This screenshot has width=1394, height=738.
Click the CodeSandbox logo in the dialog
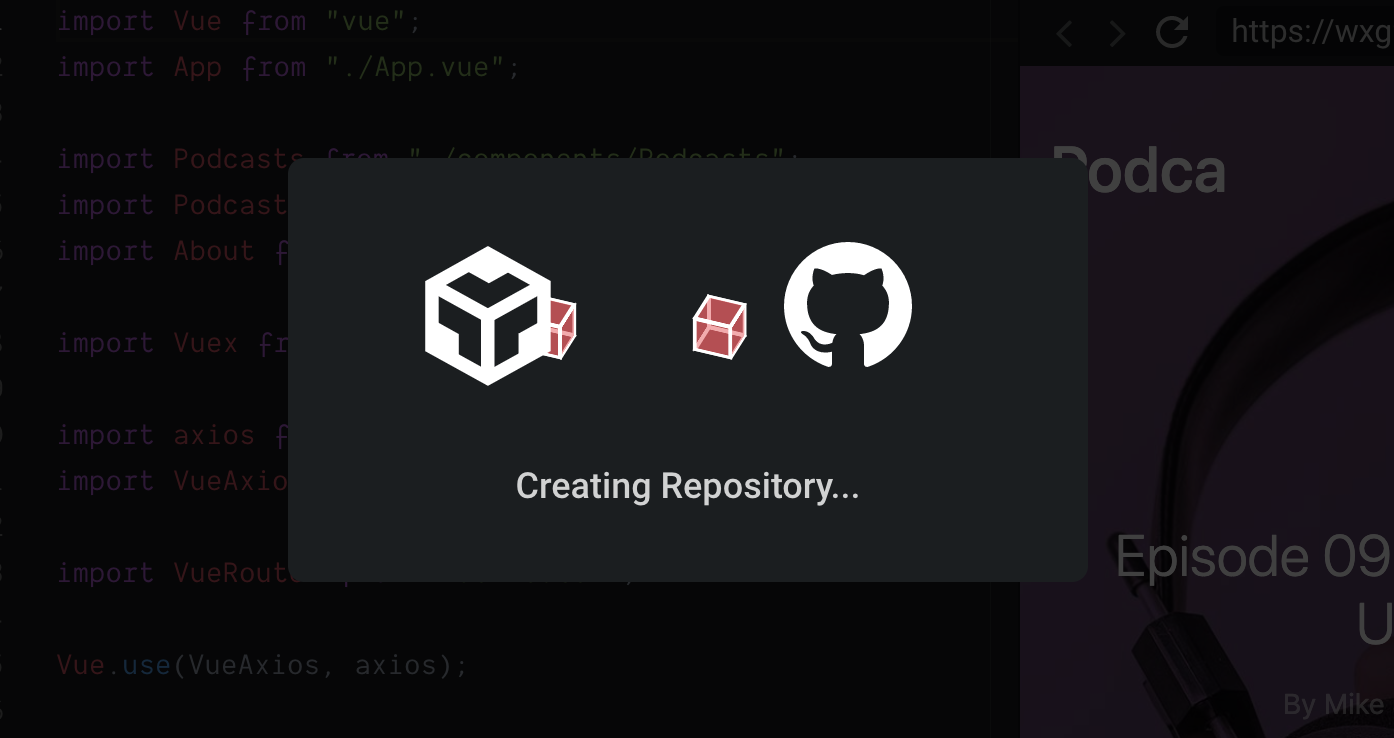[488, 315]
